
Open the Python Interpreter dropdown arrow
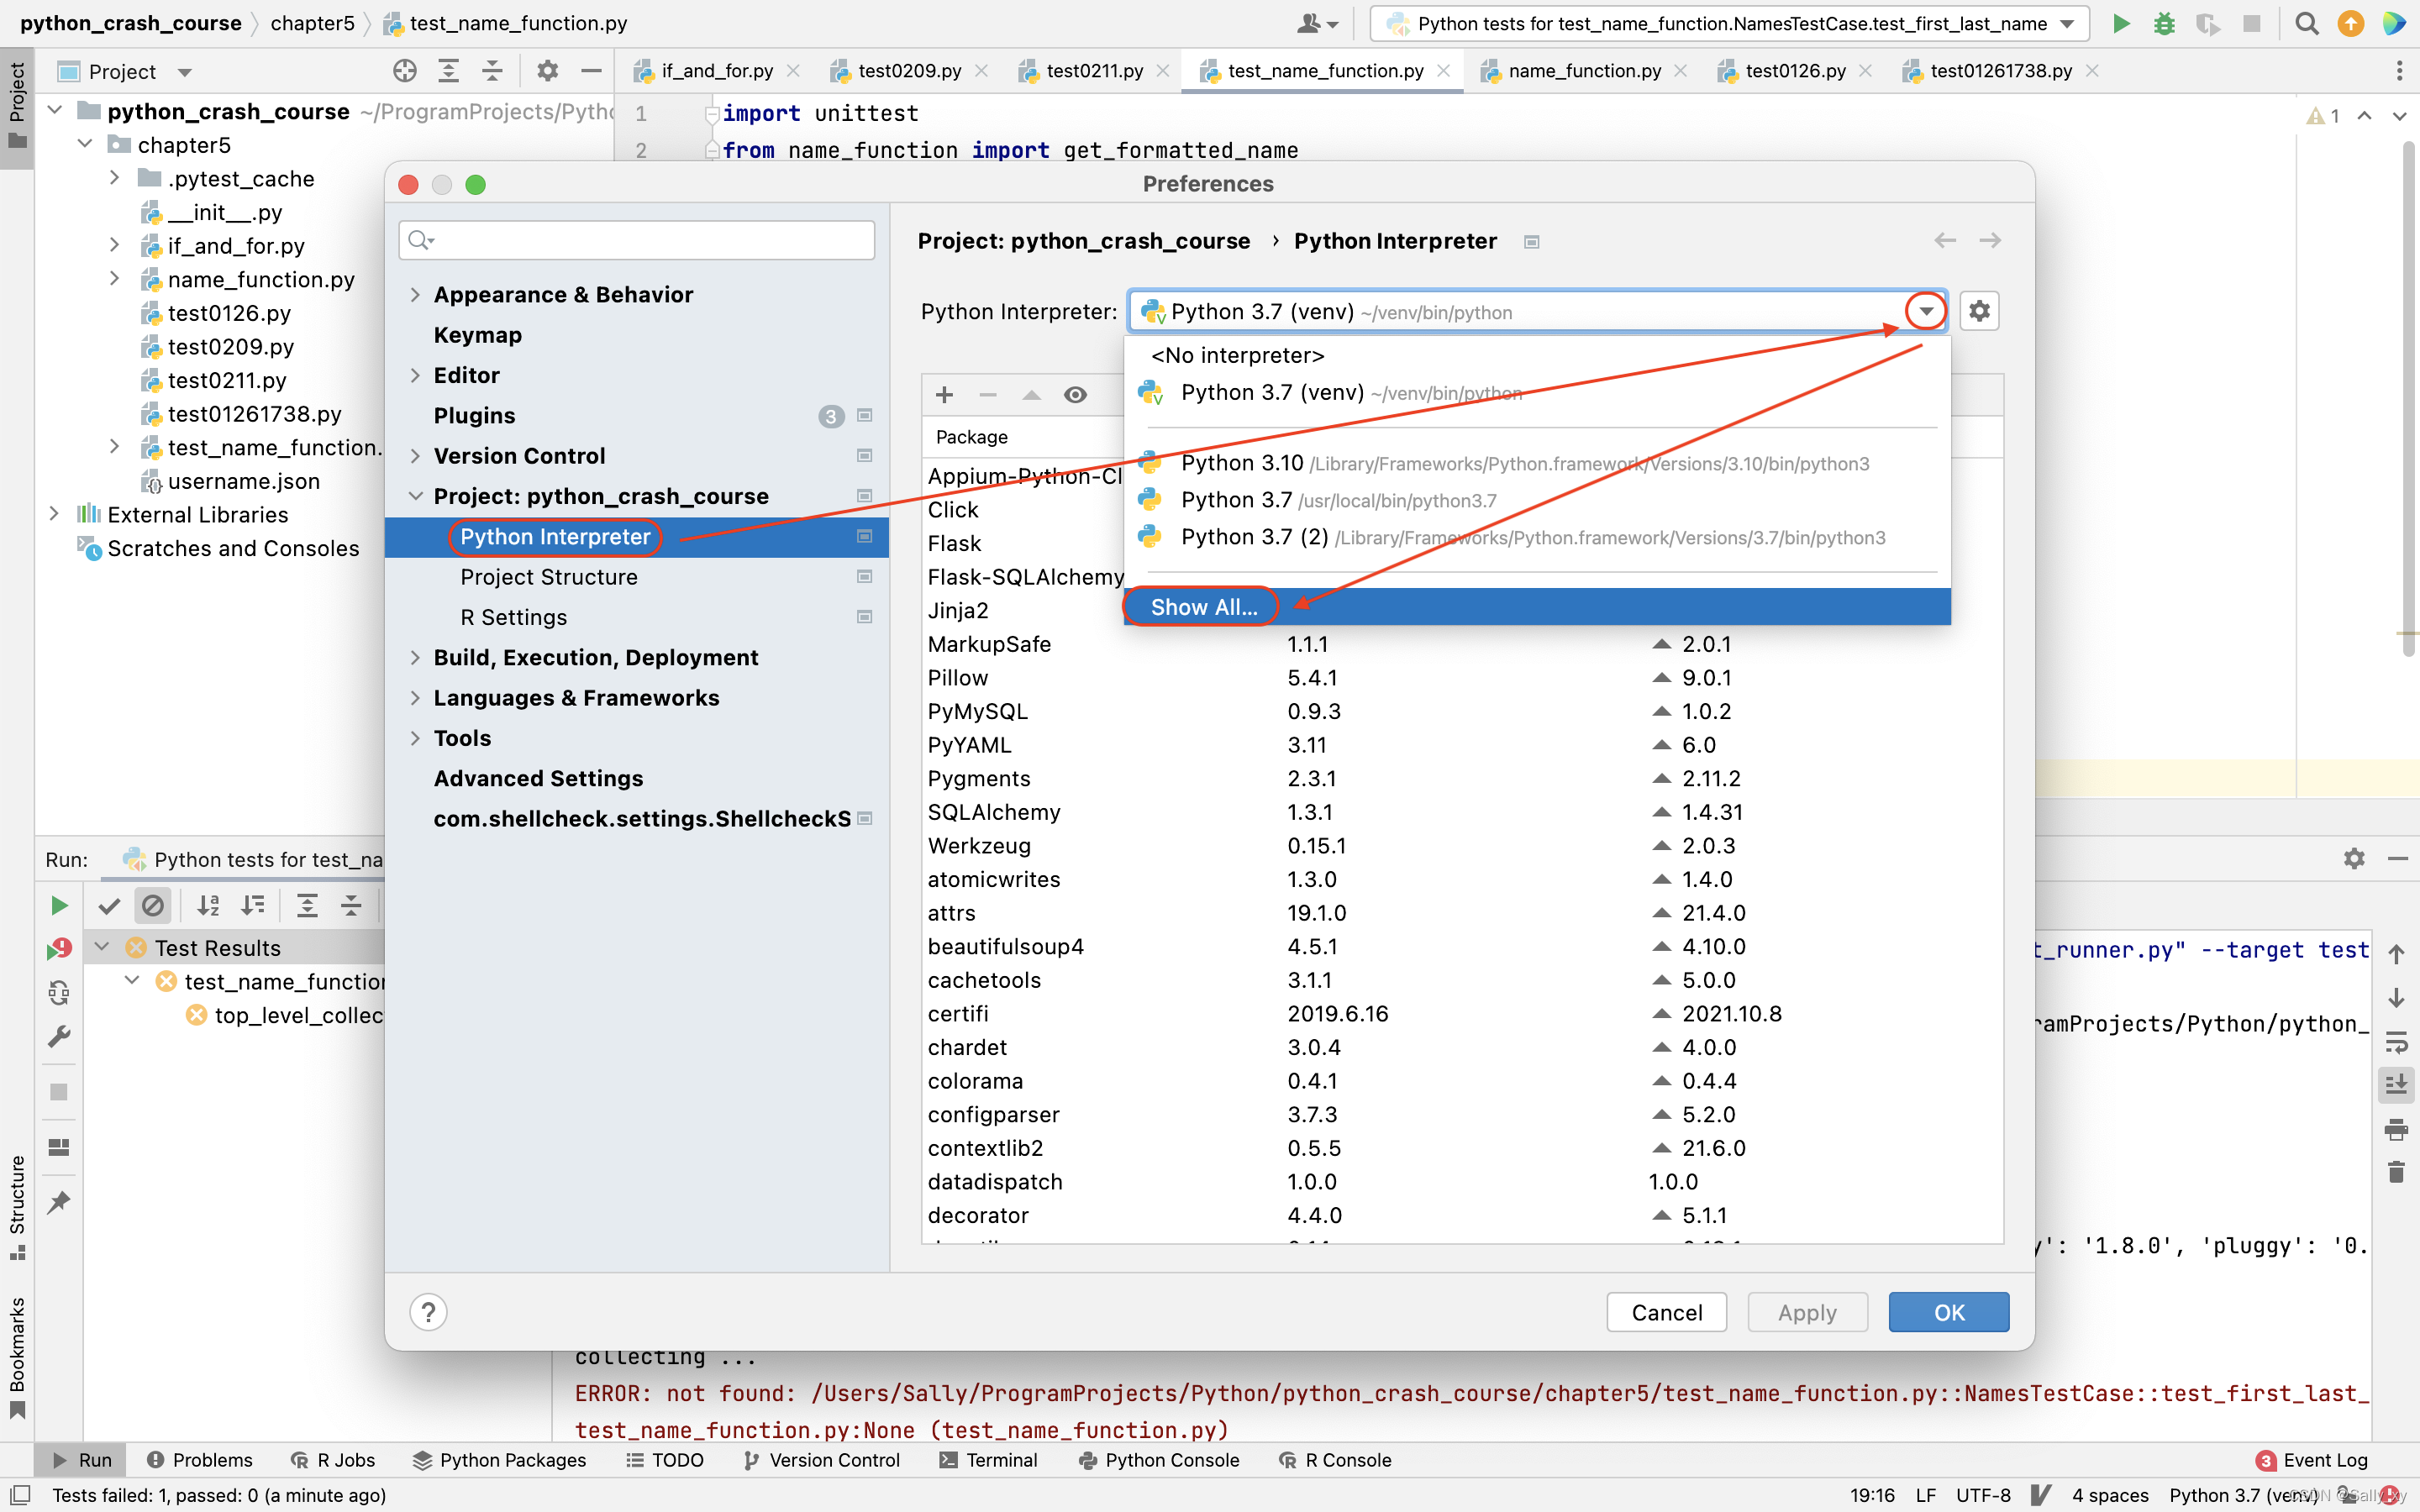(1925, 311)
